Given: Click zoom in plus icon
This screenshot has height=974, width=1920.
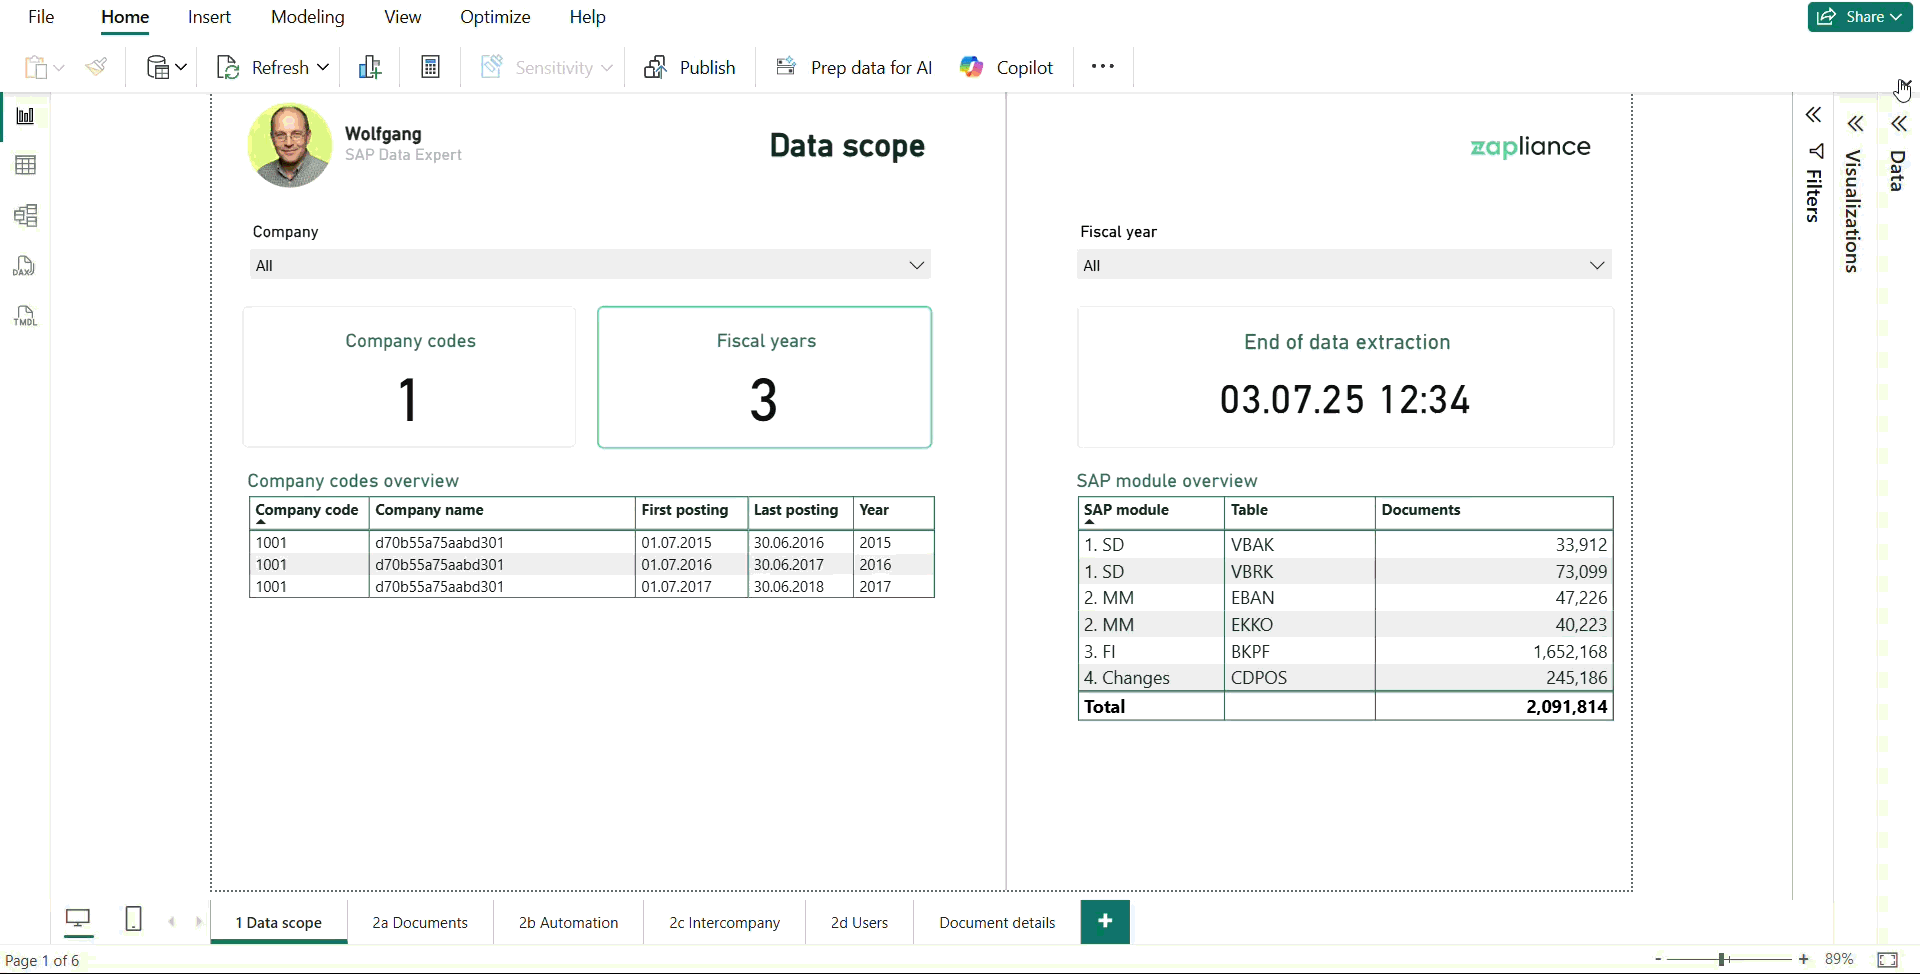Looking at the screenshot, I should tap(1803, 959).
